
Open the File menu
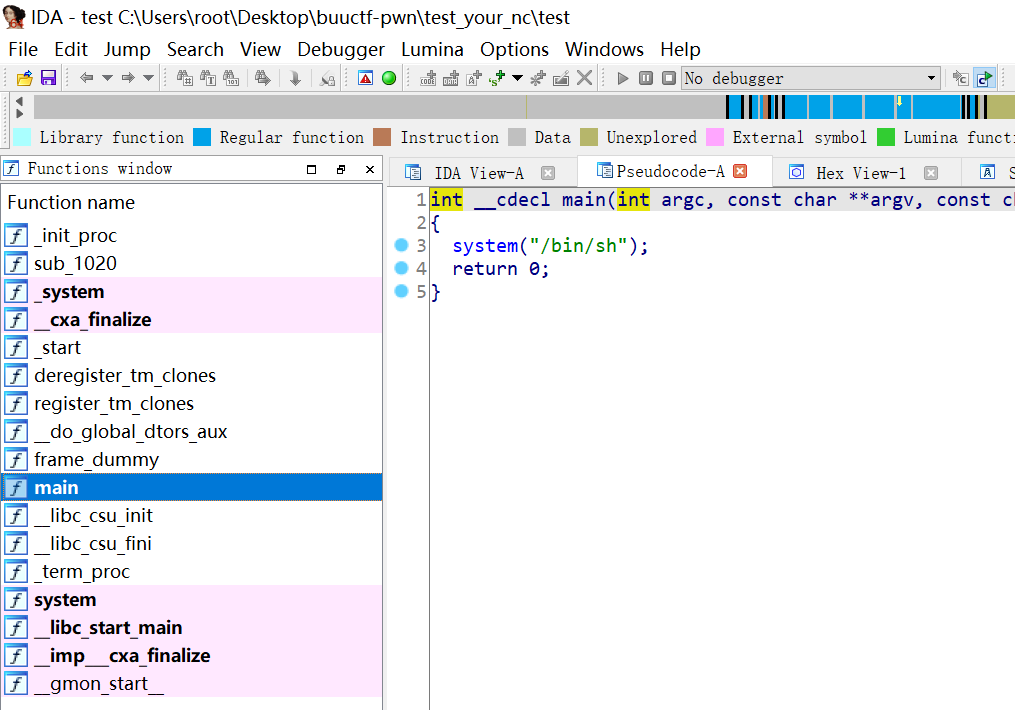(23, 50)
